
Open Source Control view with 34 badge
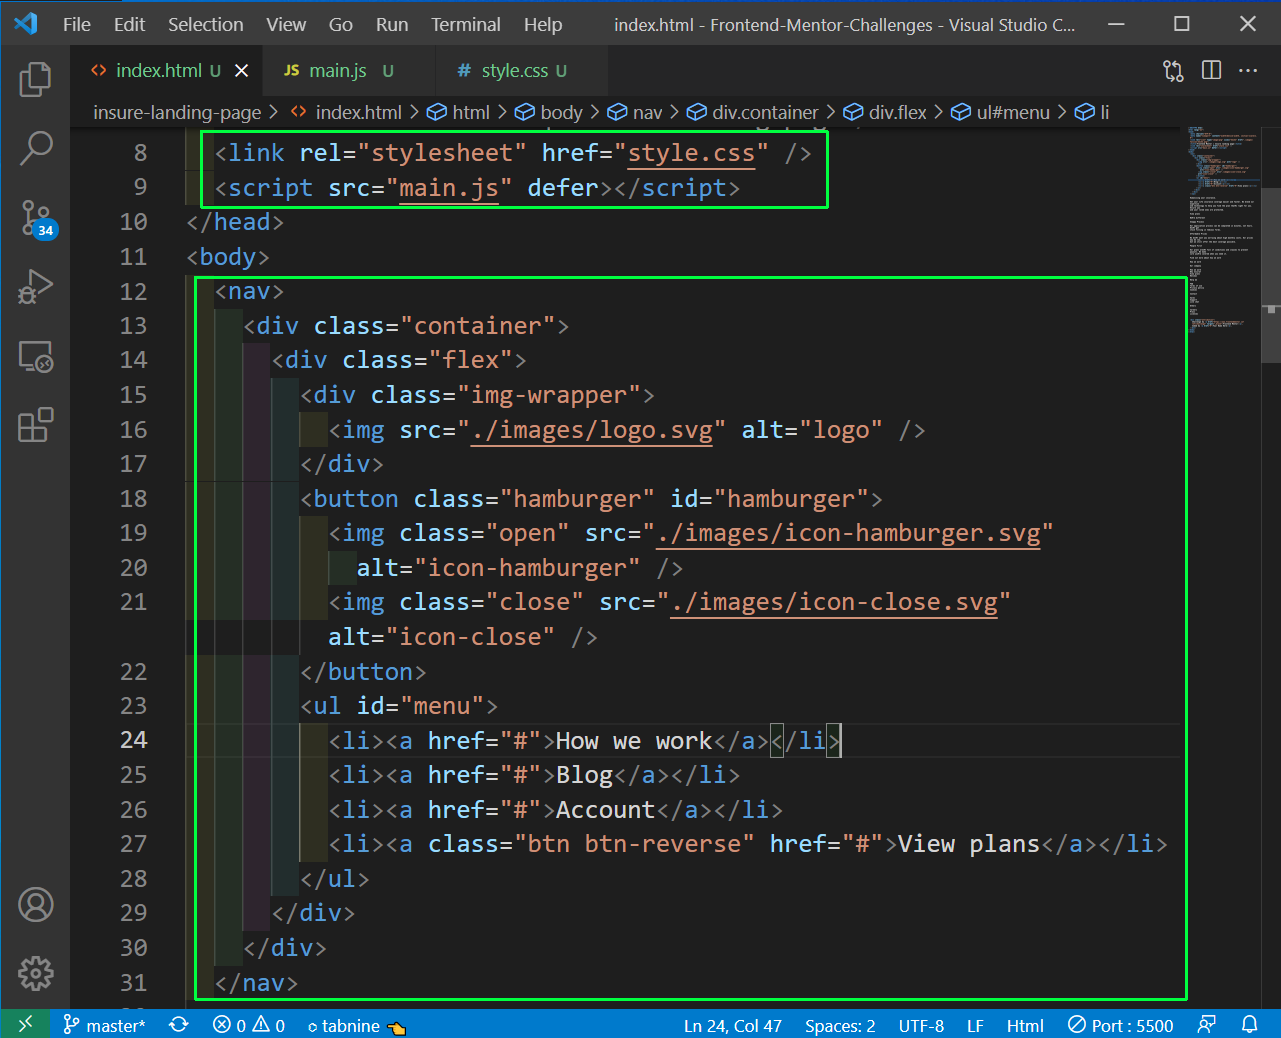click(x=36, y=218)
